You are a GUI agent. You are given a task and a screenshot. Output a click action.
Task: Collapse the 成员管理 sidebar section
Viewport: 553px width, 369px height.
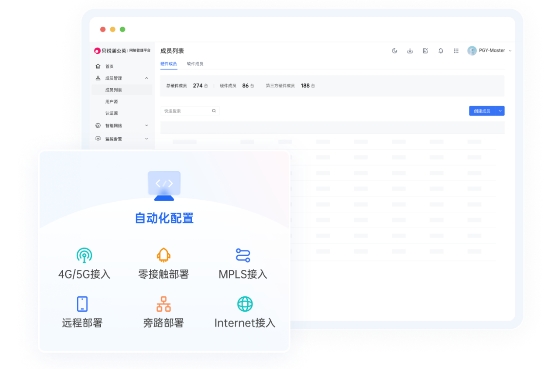pos(146,78)
